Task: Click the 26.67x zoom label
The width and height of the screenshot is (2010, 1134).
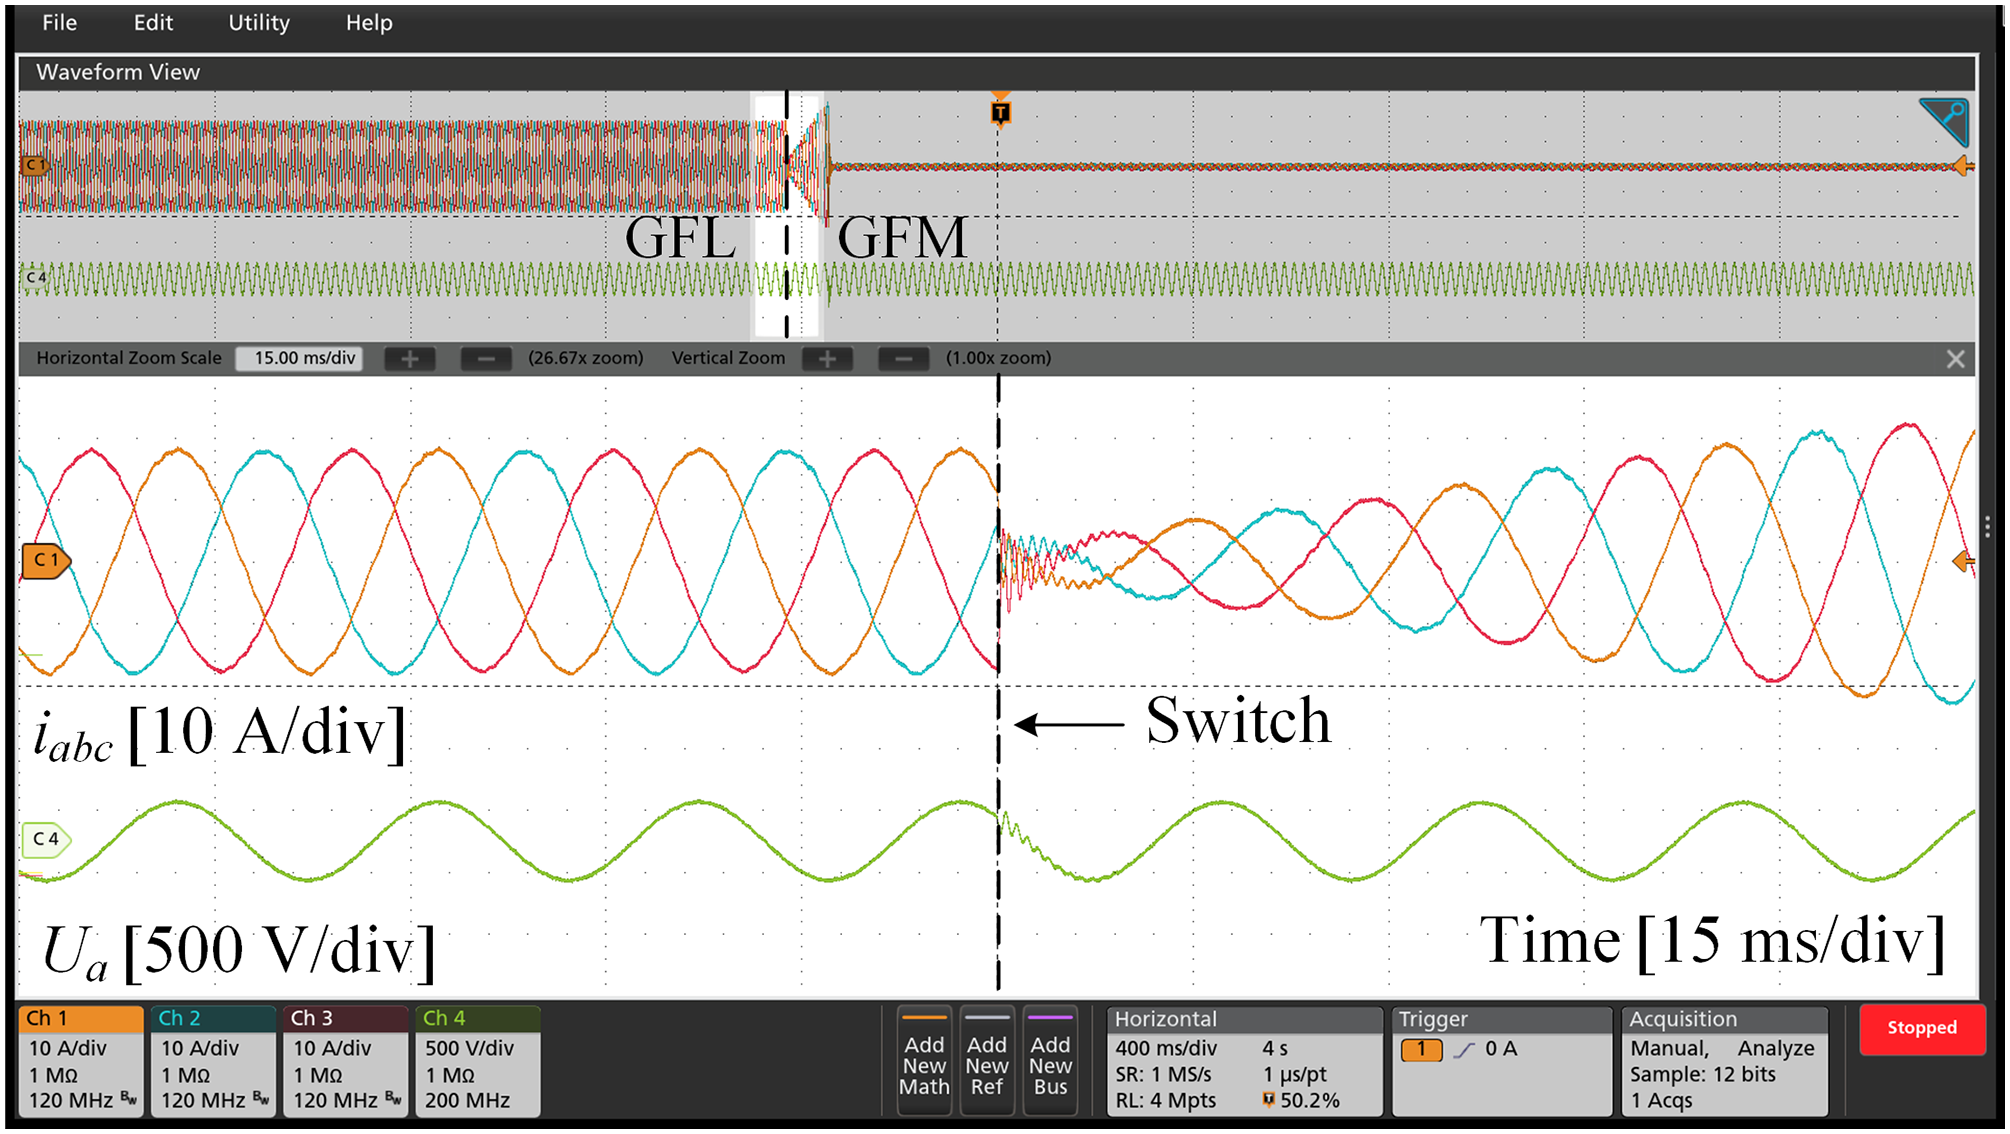Action: pyautogui.click(x=586, y=358)
